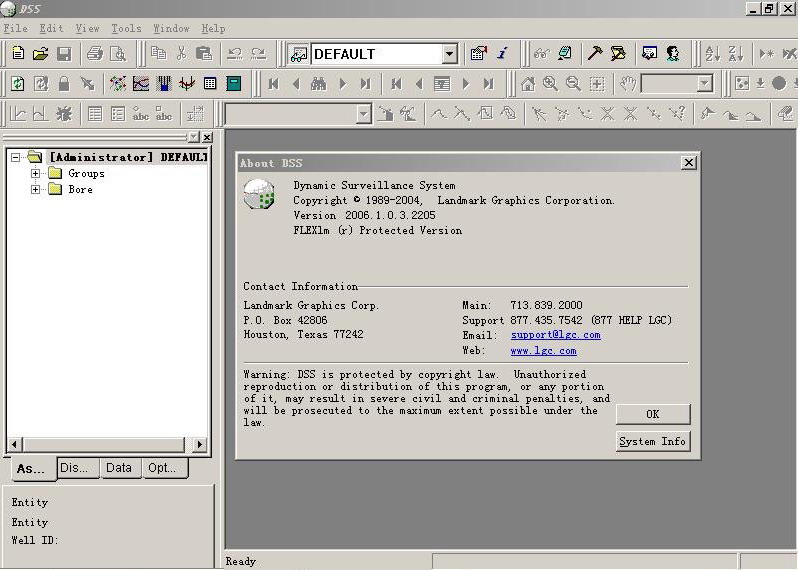Viewport: 798px width, 570px height.
Task: Click the calendar properties icon beside DEFAULT
Action: 478,53
